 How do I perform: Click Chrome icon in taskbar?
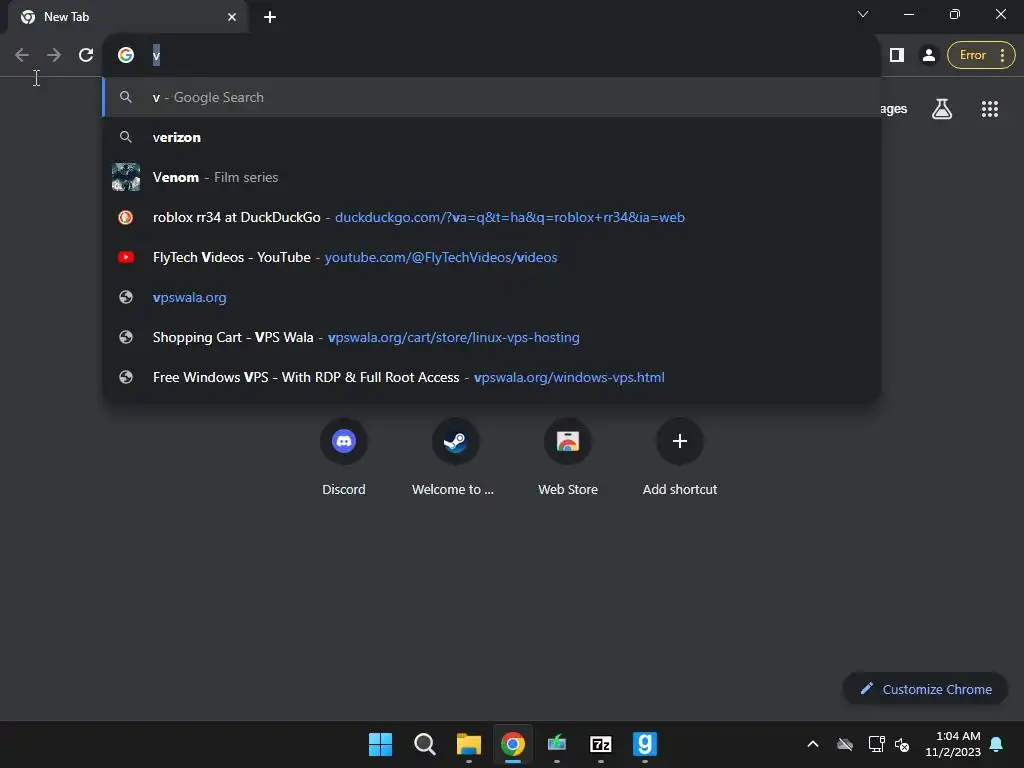tap(513, 744)
